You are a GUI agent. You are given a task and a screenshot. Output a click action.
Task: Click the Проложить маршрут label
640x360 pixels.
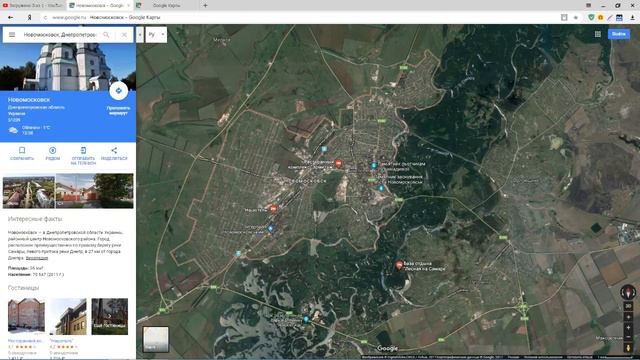[x=118, y=111]
